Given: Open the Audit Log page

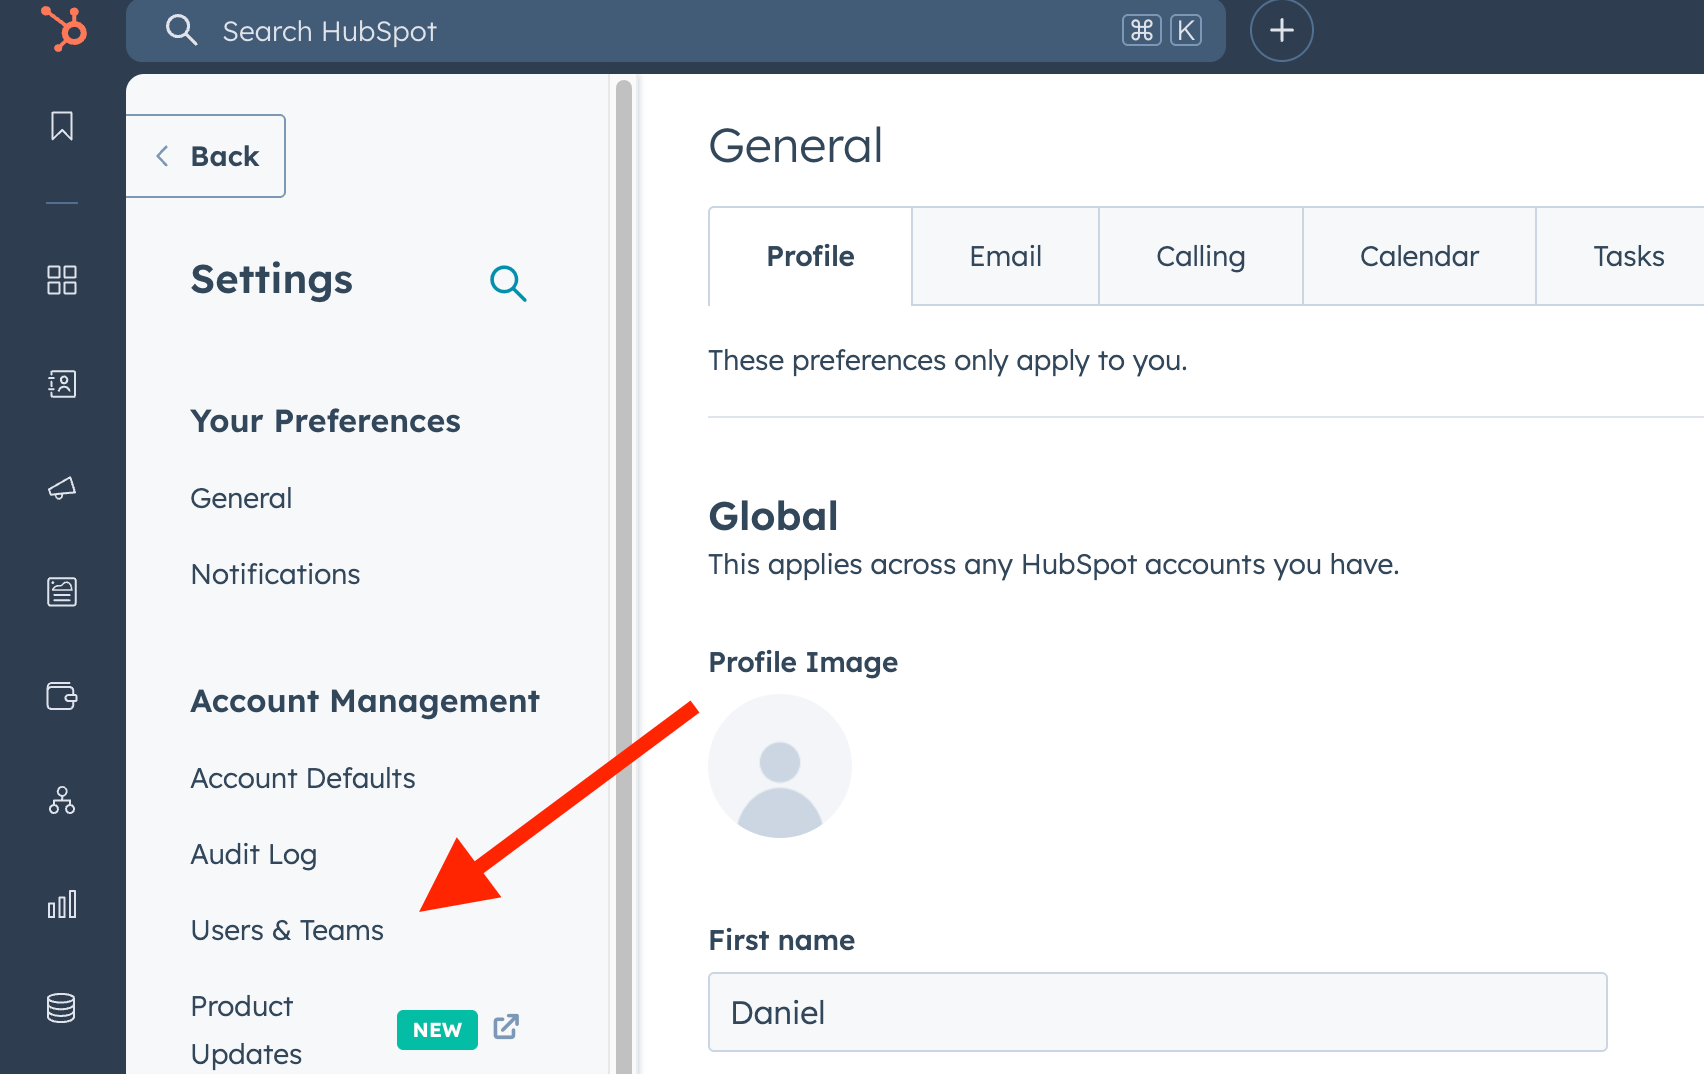Looking at the screenshot, I should click(x=254, y=854).
